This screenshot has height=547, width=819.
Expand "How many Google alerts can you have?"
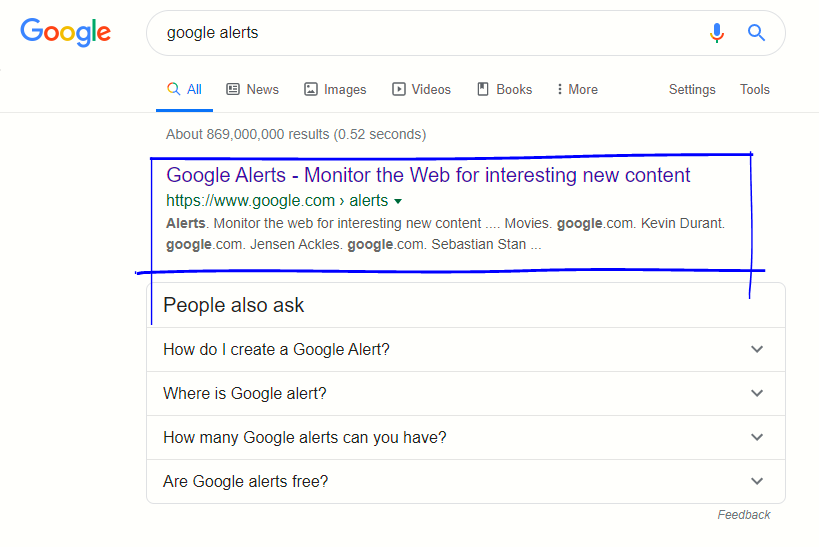pos(757,437)
